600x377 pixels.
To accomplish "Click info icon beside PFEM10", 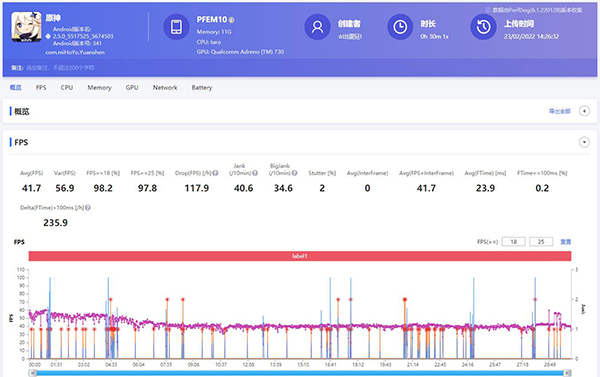I will [232, 20].
